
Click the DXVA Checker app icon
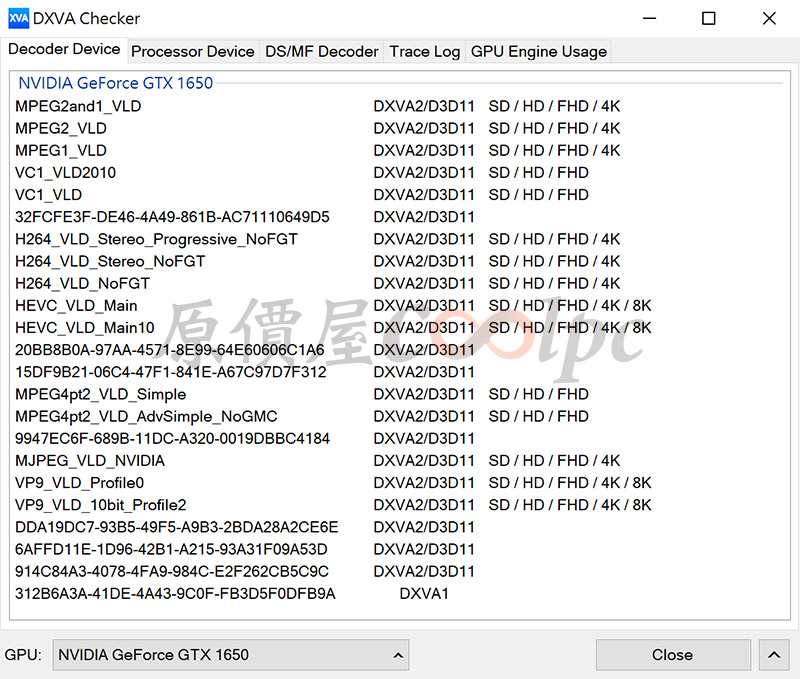coord(18,18)
